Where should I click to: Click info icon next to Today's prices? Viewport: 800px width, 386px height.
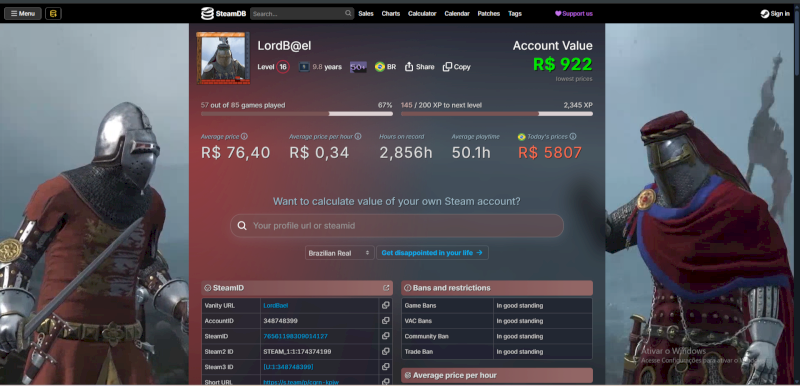click(573, 137)
